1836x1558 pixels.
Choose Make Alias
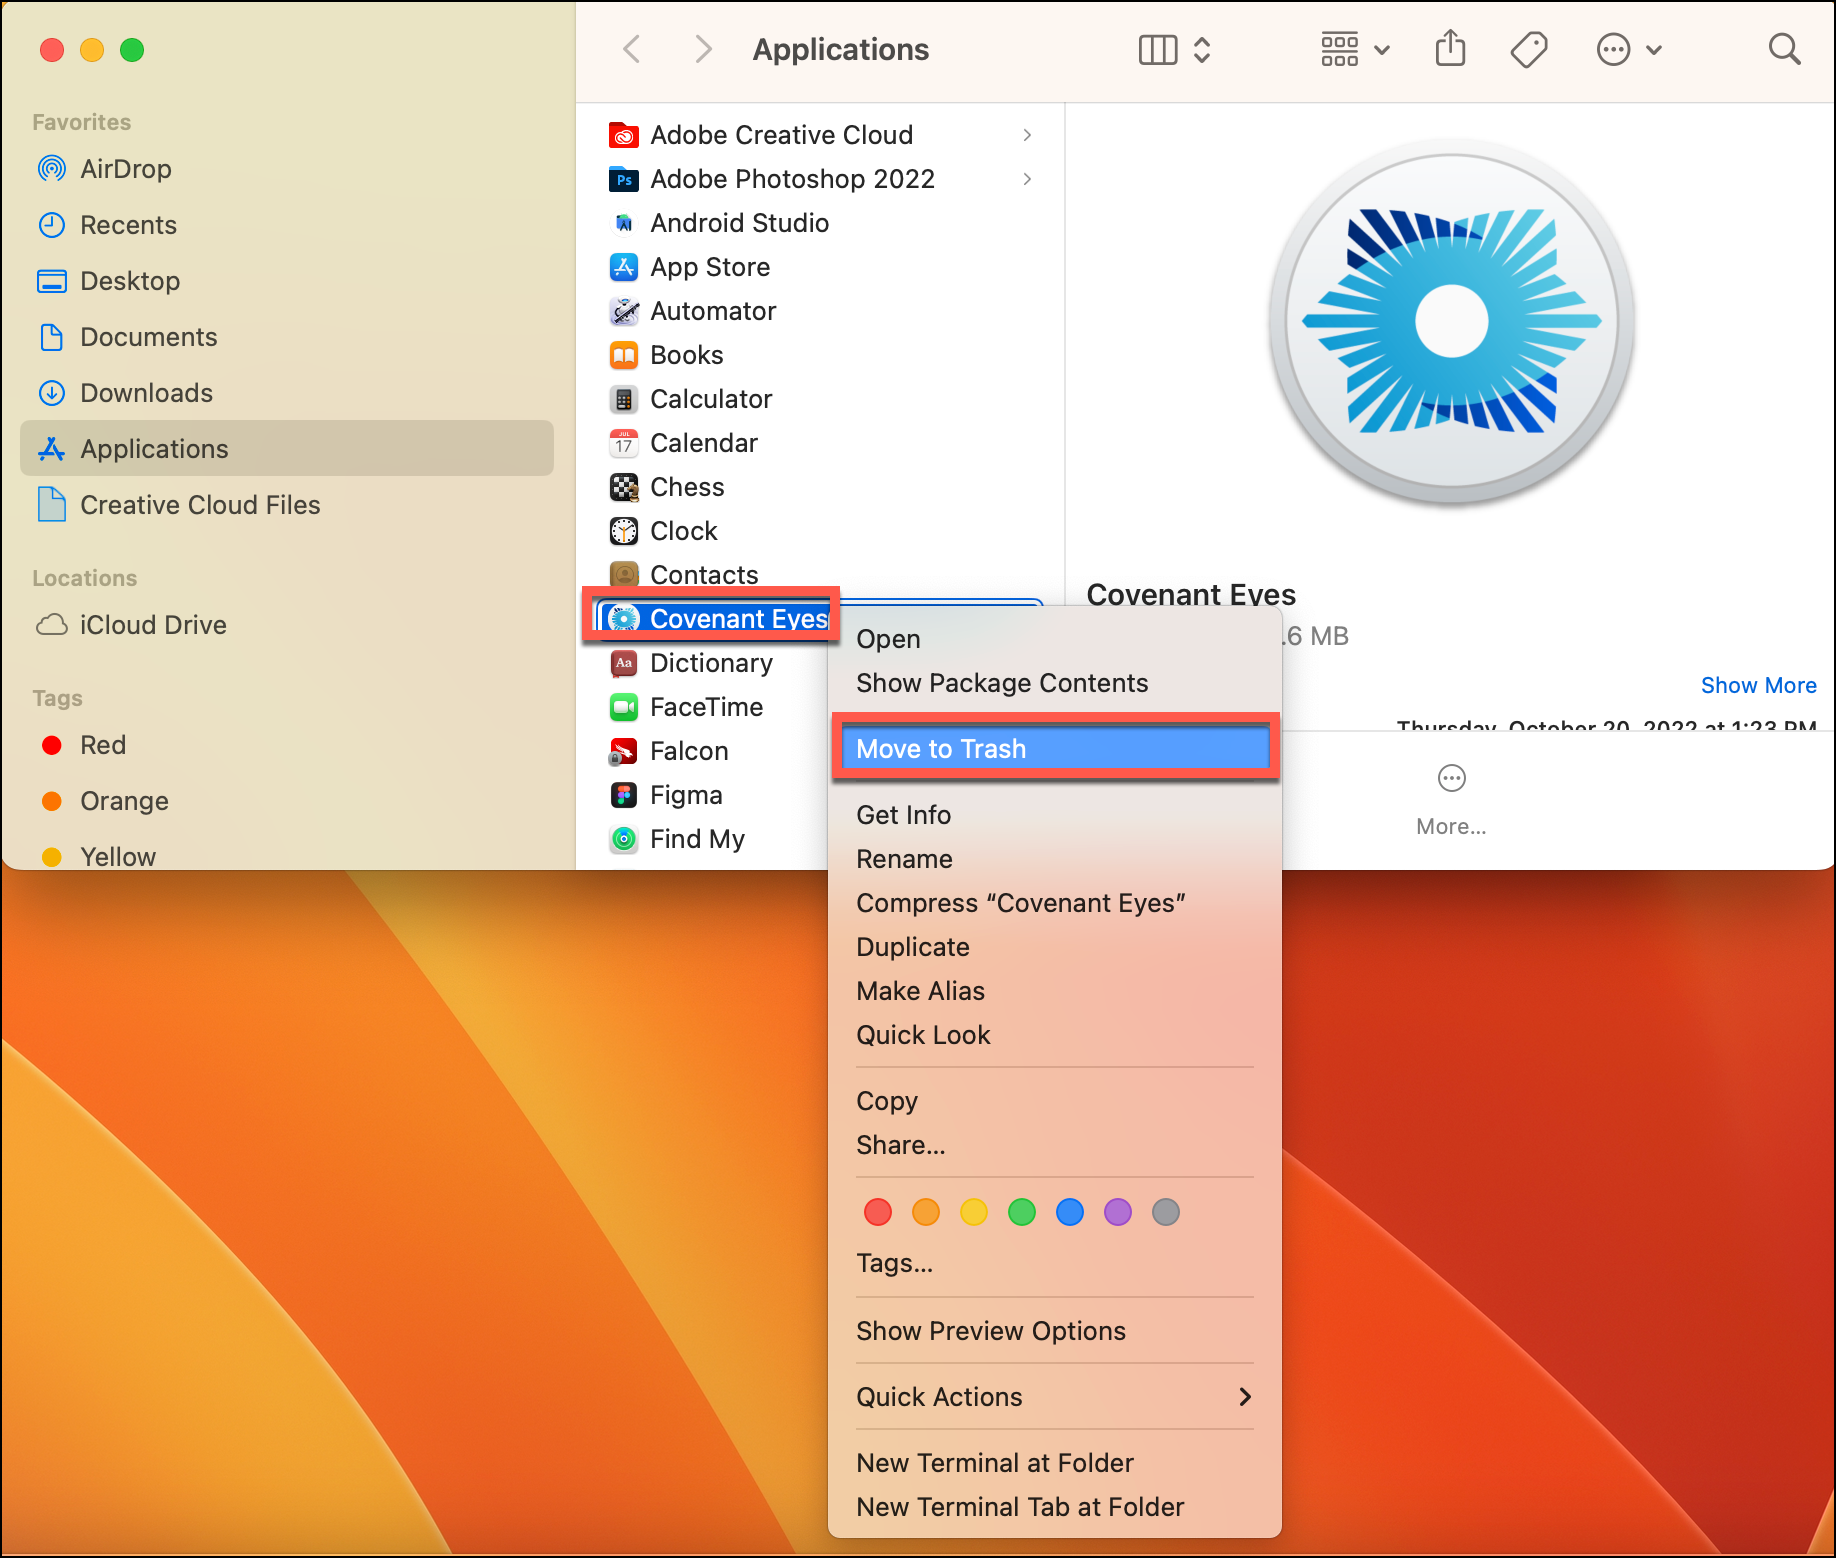coord(1055,991)
